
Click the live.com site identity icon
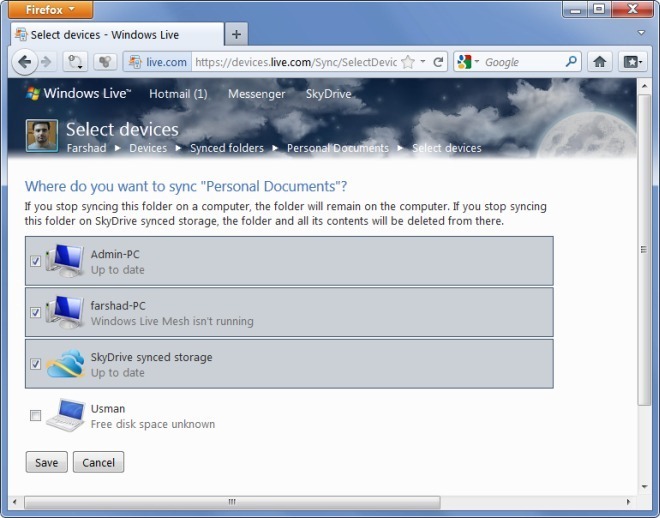pyautogui.click(x=135, y=62)
